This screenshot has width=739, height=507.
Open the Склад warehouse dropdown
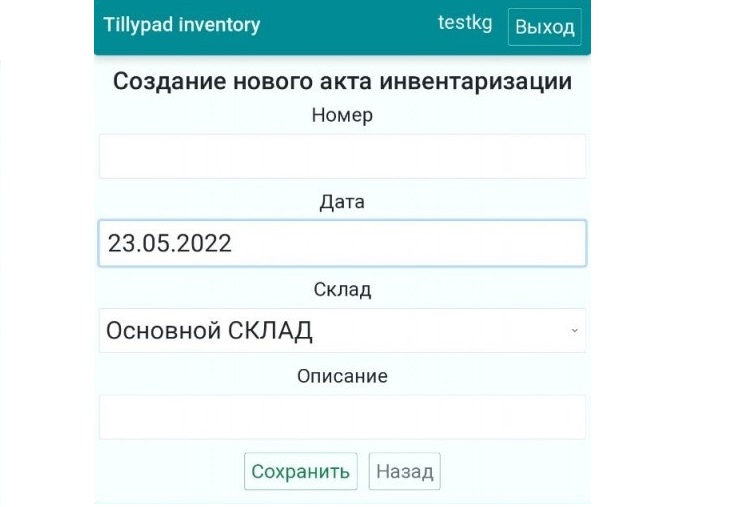[x=342, y=330]
